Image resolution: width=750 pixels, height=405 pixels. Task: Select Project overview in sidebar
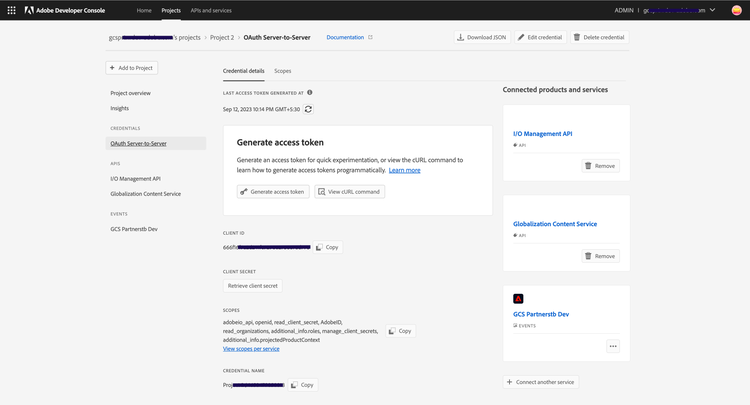(x=131, y=93)
